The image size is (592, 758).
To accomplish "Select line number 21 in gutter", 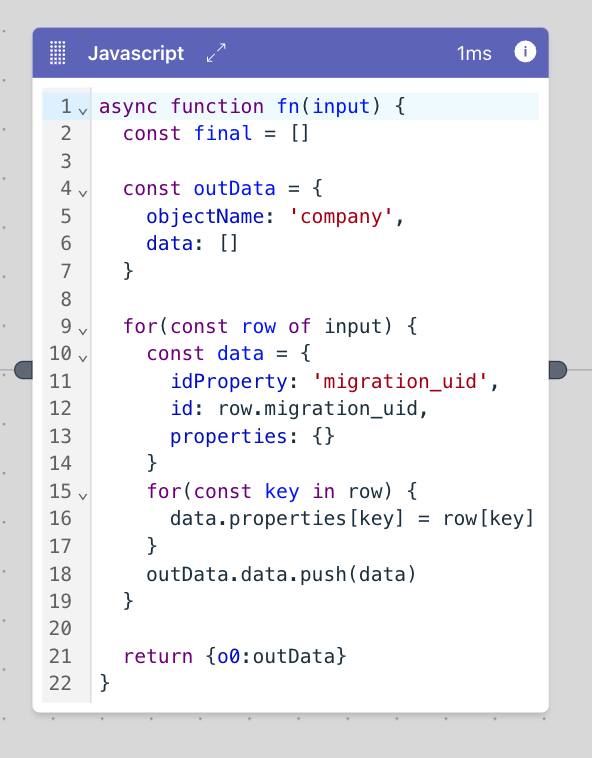I will [60, 656].
